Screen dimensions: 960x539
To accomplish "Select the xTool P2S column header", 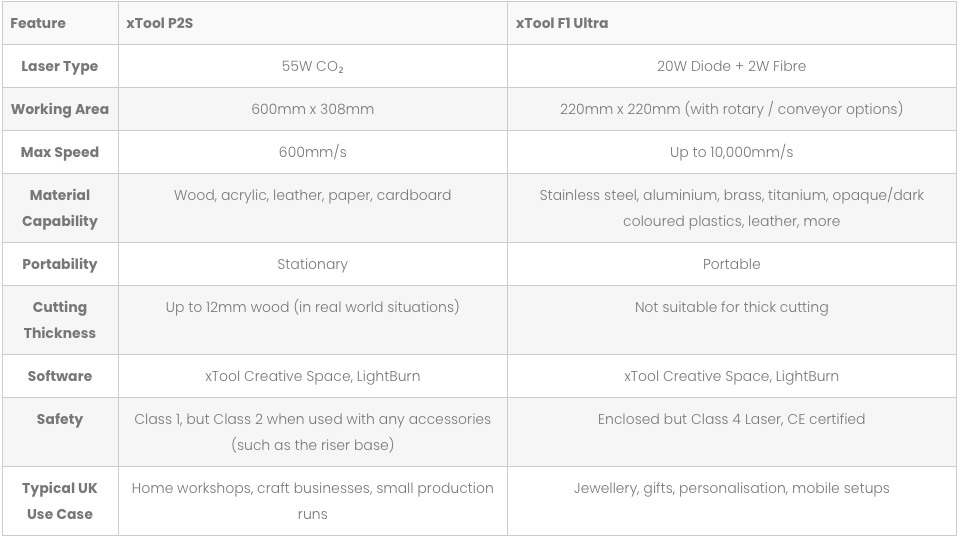I will [x=313, y=23].
